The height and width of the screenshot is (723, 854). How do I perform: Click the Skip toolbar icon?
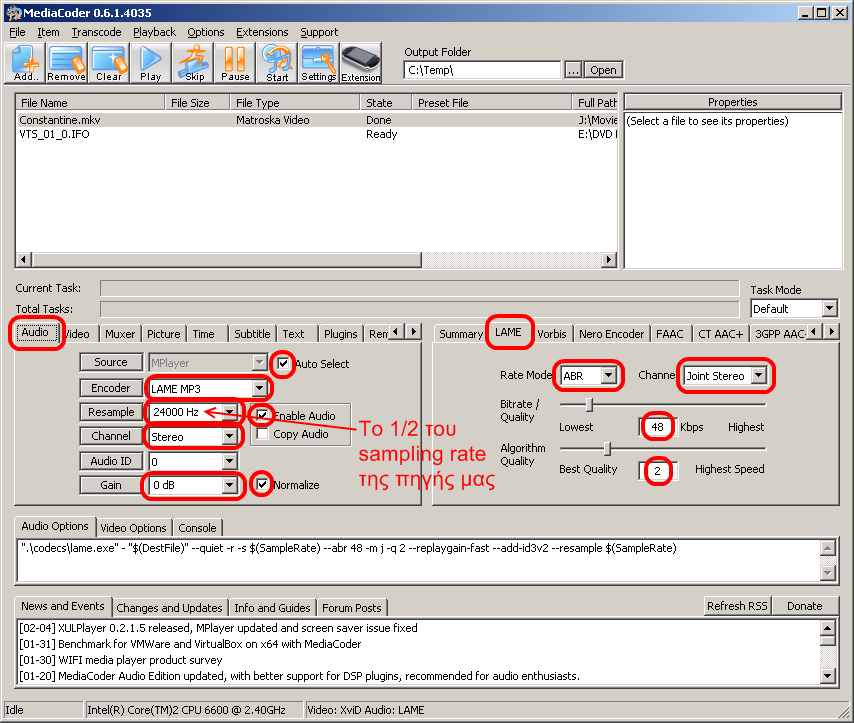[194, 63]
